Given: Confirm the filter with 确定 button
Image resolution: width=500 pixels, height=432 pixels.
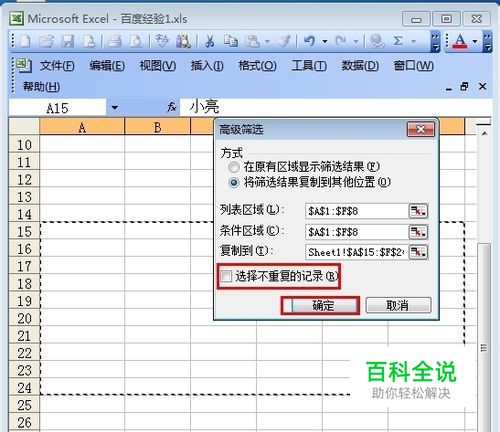Looking at the screenshot, I should (322, 305).
